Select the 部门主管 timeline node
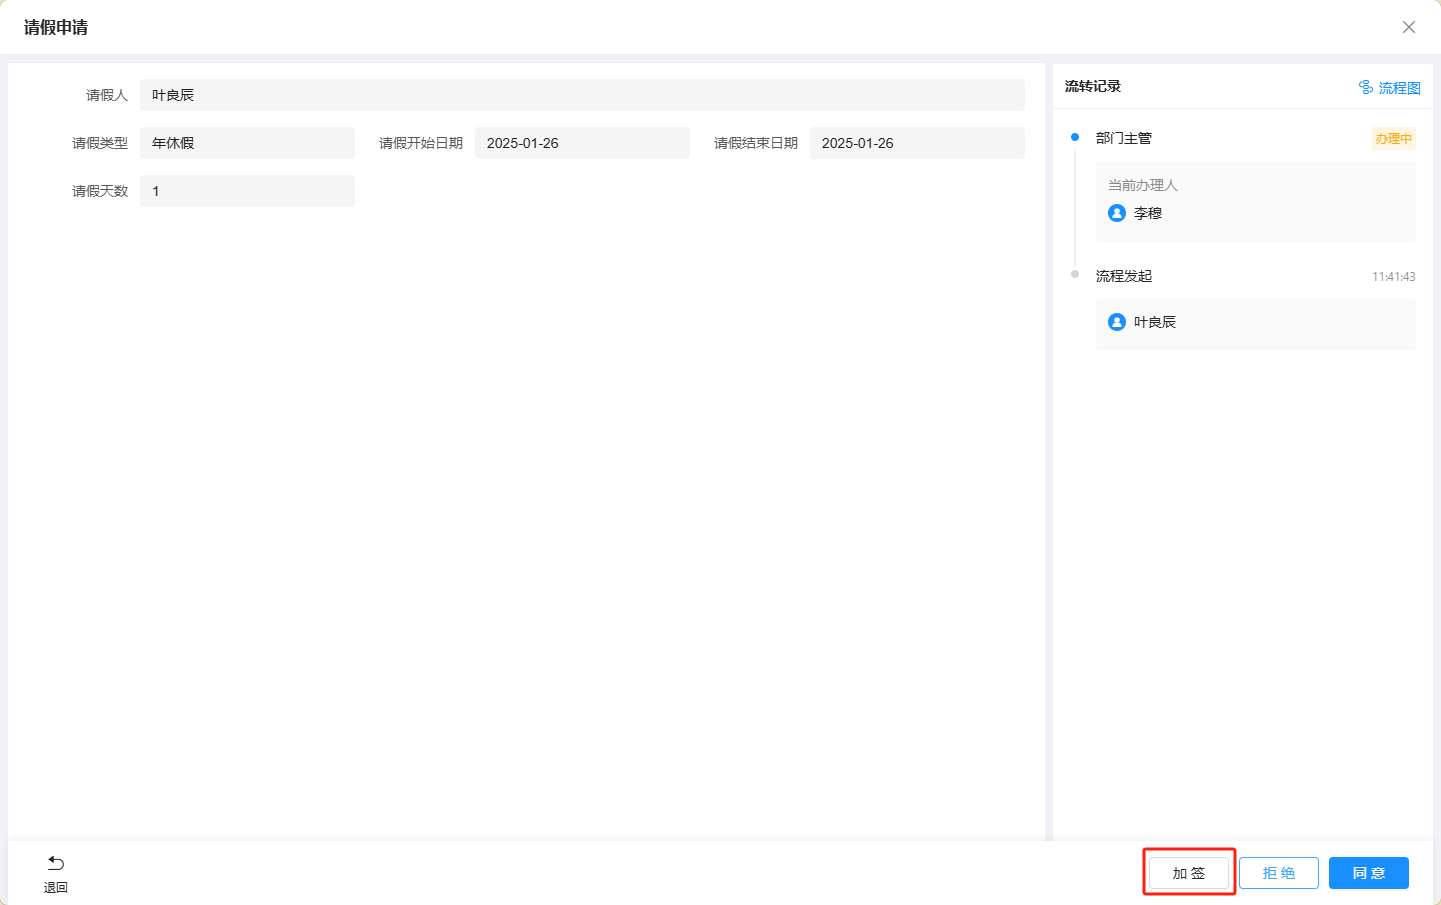The width and height of the screenshot is (1441, 905). tap(1123, 138)
